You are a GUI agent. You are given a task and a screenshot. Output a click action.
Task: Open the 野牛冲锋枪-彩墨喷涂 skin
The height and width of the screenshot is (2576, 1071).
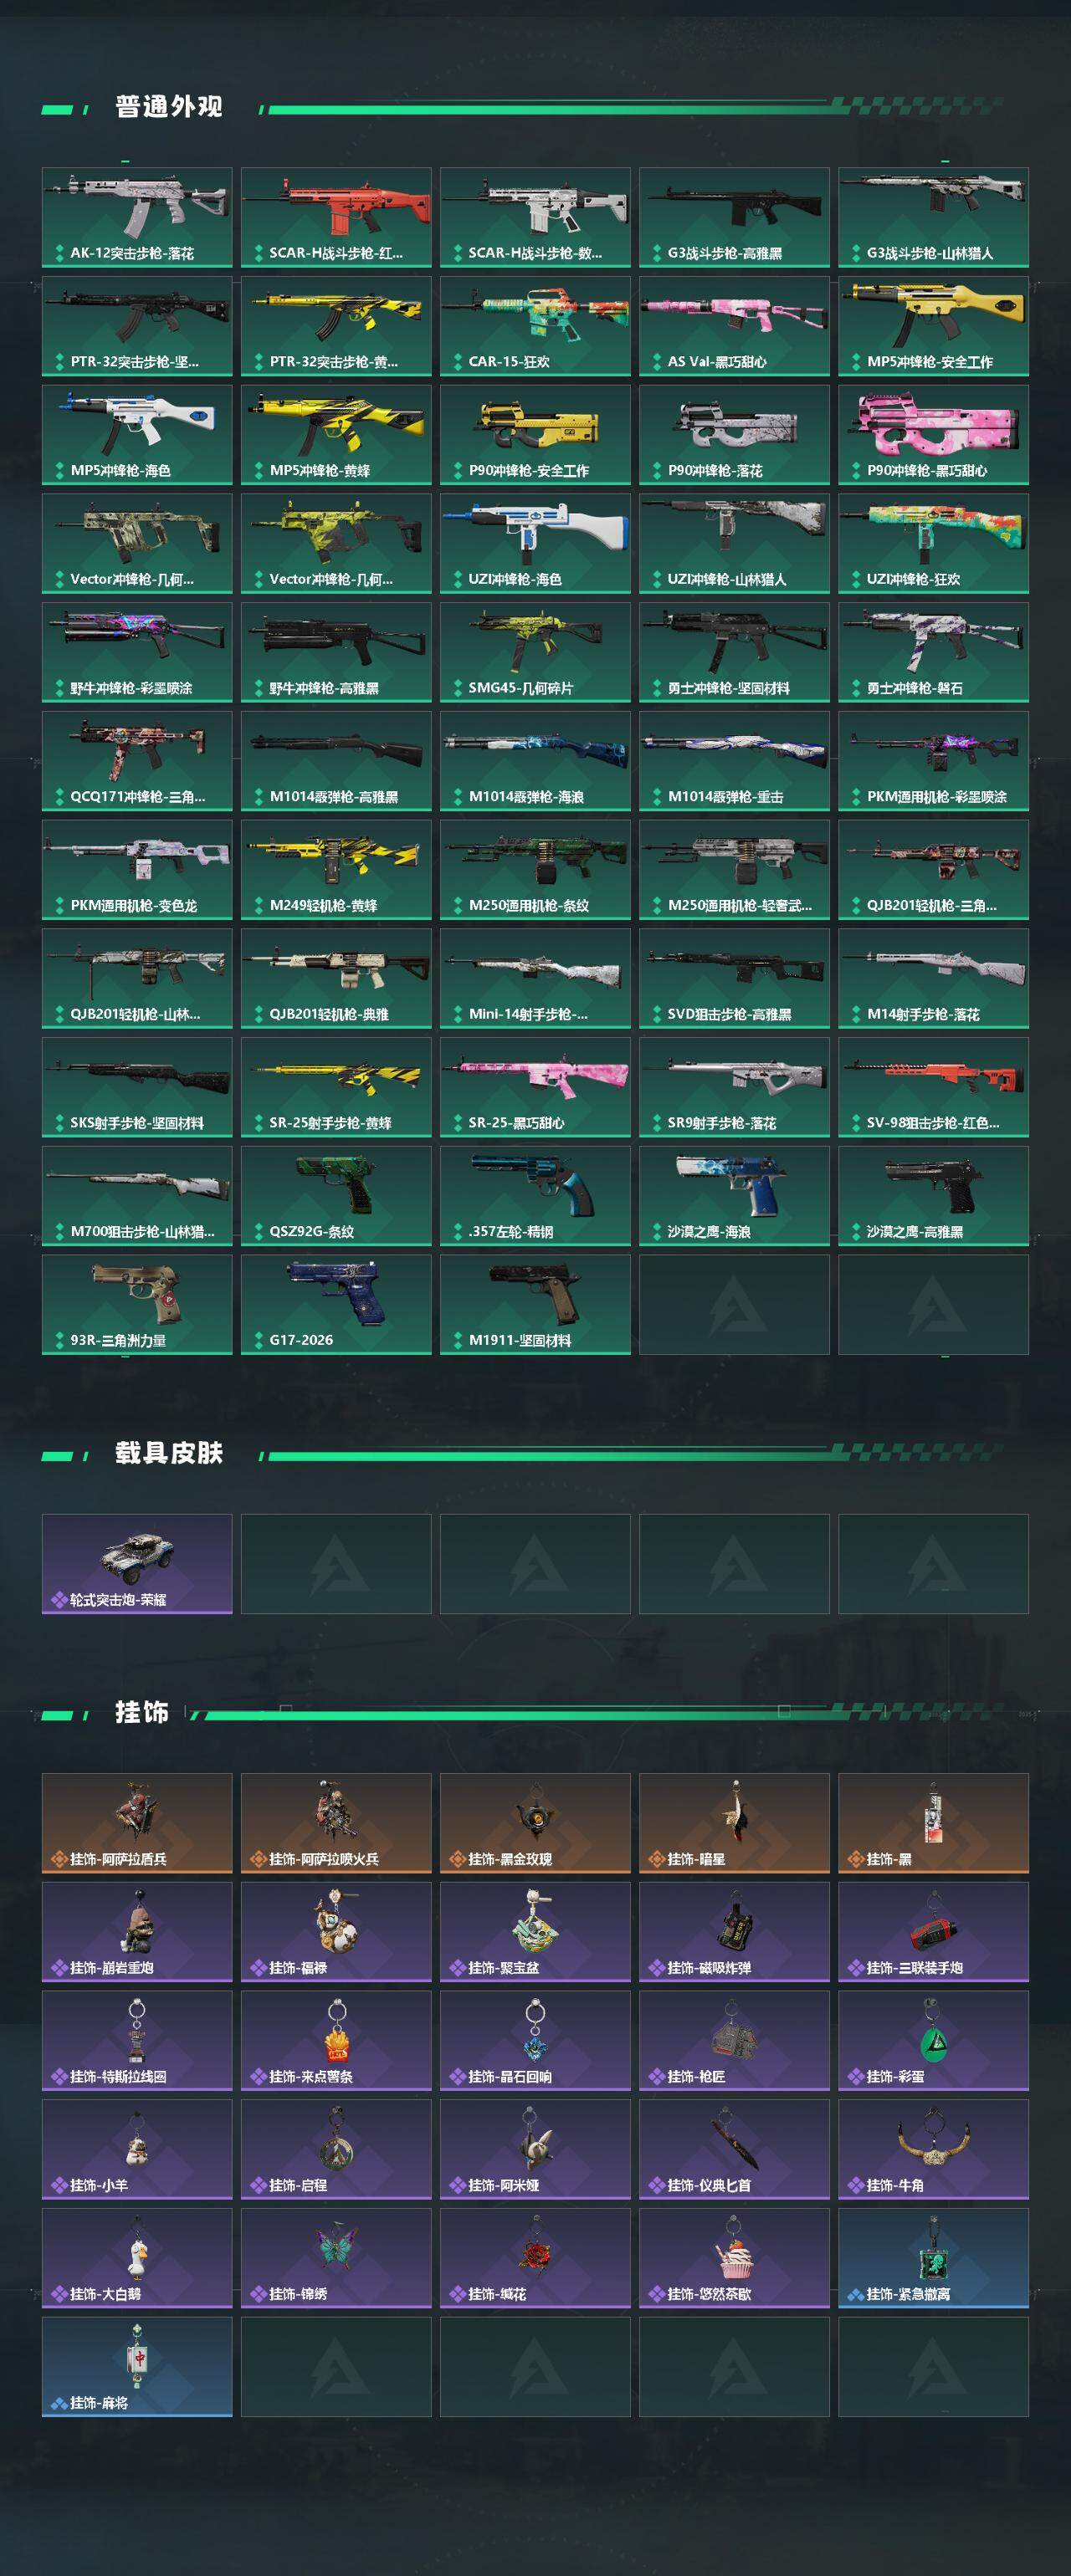137,652
